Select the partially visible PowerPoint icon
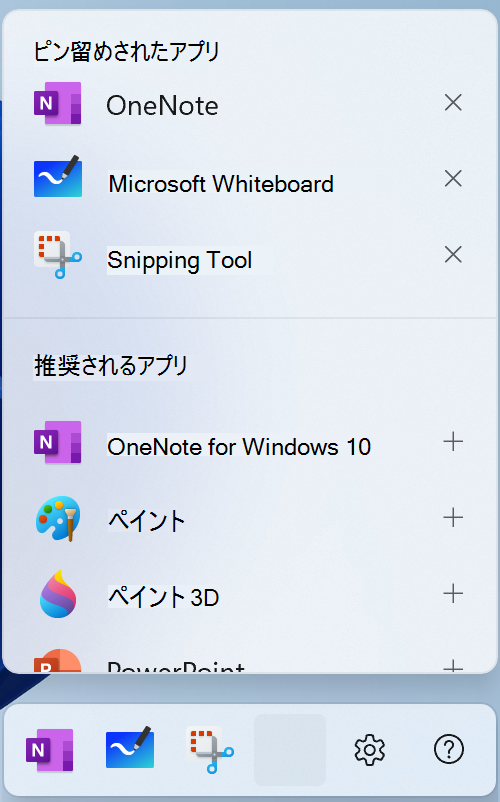The width and height of the screenshot is (500, 802). [58, 660]
